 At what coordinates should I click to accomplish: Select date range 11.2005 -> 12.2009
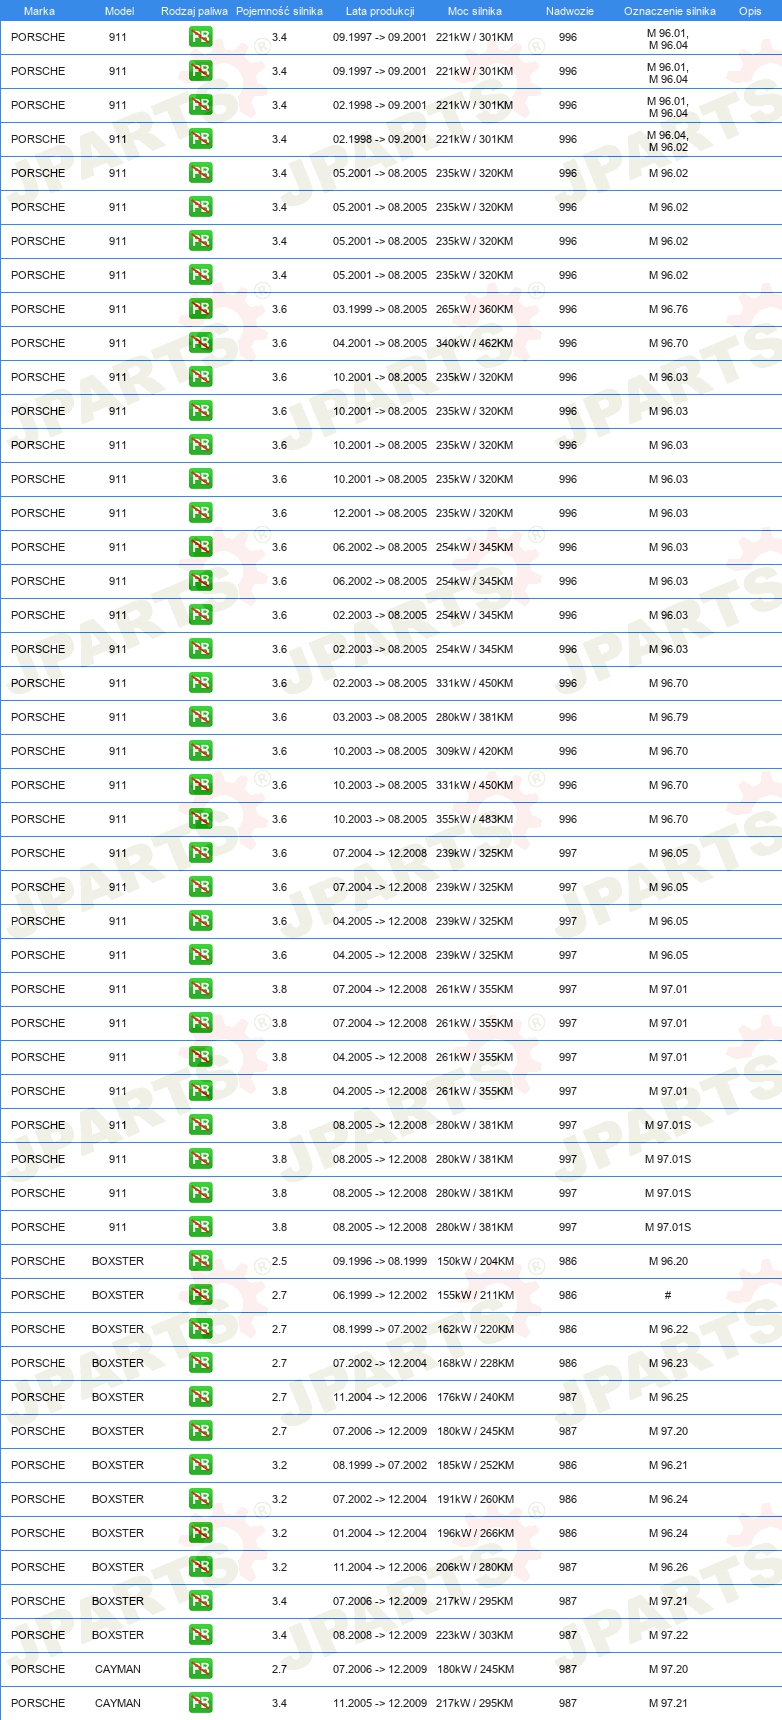(x=380, y=1703)
